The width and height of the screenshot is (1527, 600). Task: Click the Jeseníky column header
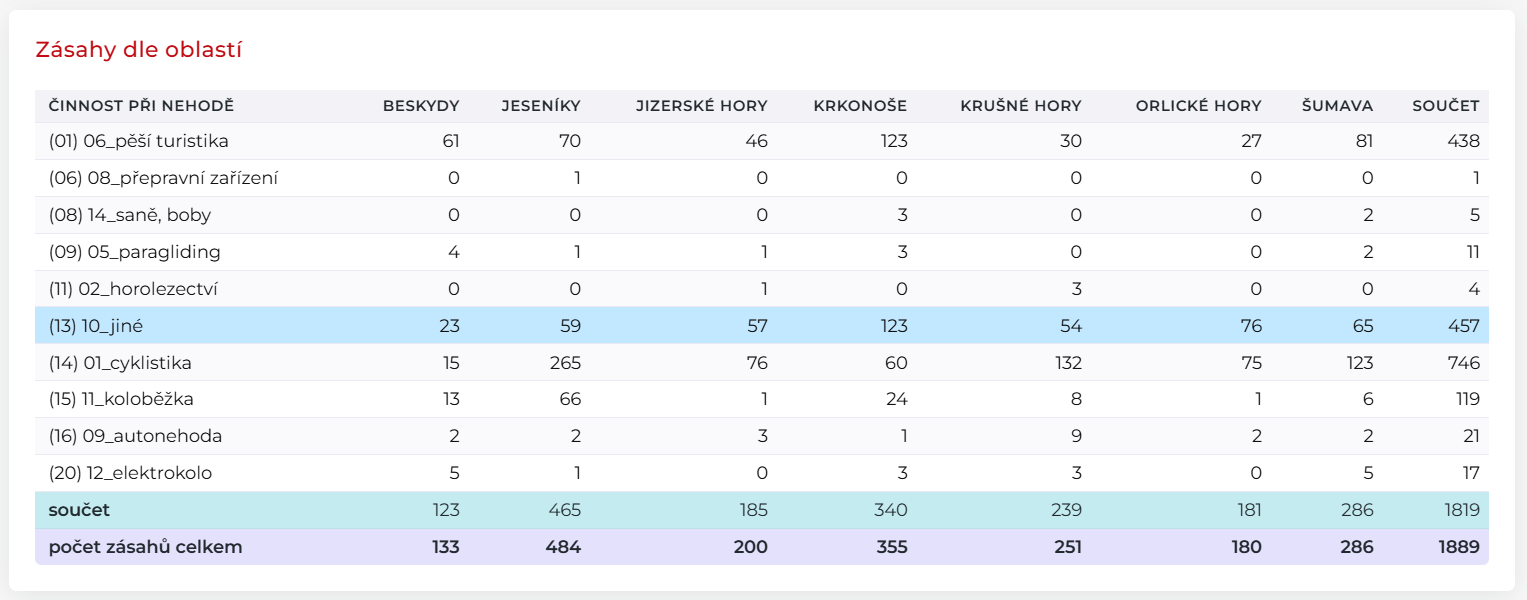coord(540,106)
